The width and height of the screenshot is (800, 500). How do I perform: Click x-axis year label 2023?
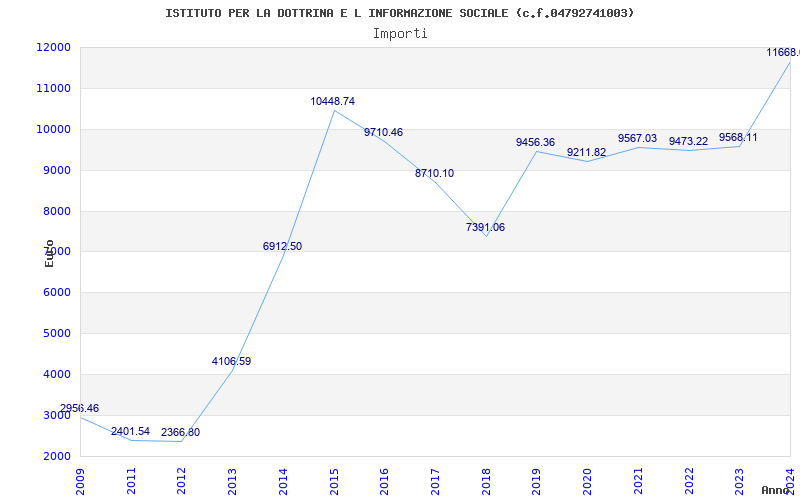pos(740,481)
